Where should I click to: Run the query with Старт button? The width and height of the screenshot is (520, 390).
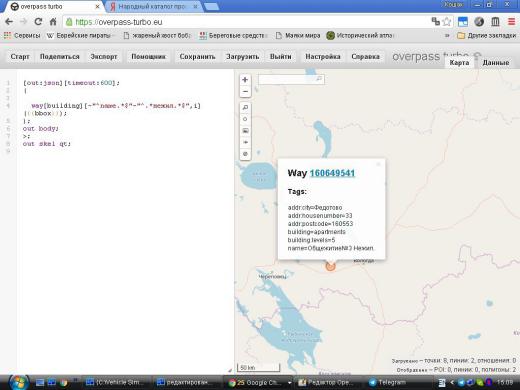[x=20, y=57]
